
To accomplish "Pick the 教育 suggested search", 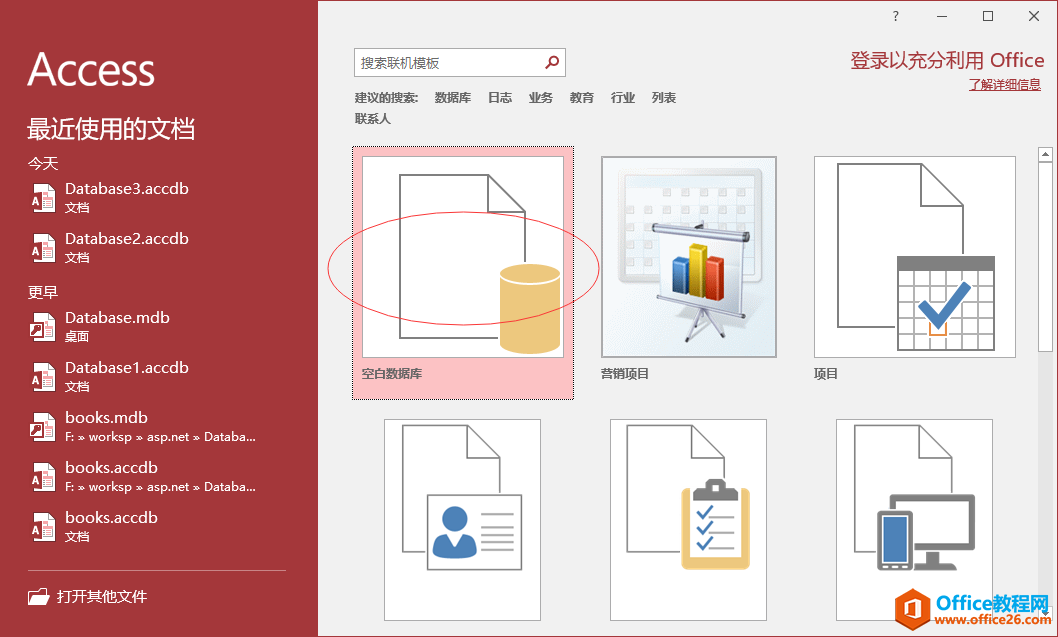I will (582, 98).
